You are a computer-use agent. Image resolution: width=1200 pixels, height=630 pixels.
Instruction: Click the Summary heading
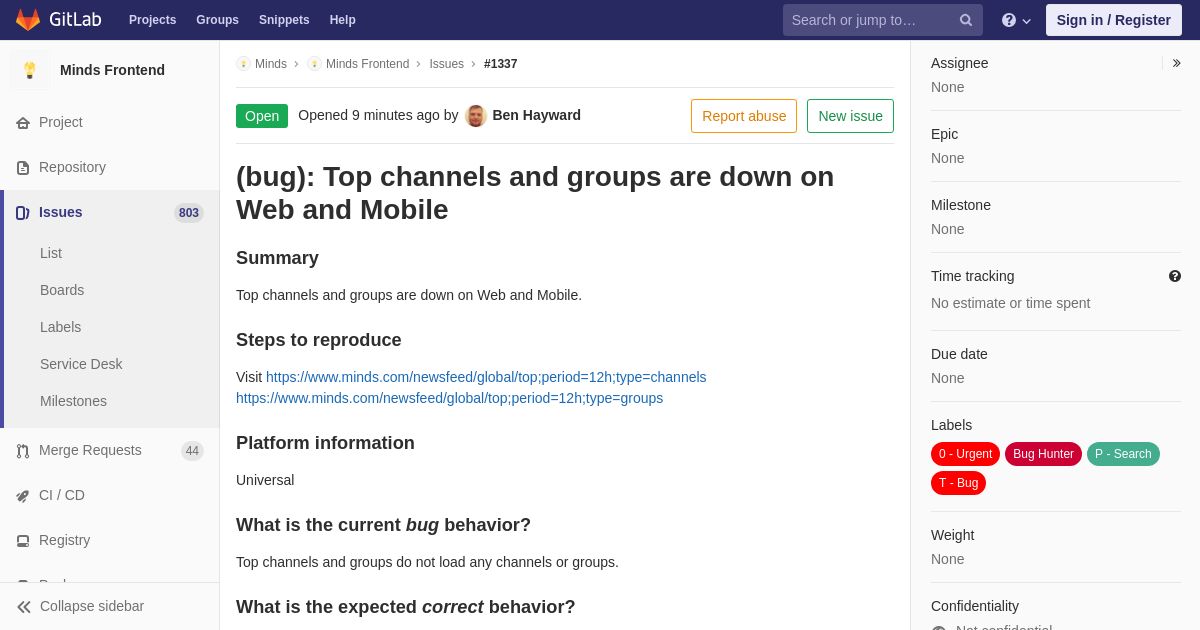click(x=277, y=258)
